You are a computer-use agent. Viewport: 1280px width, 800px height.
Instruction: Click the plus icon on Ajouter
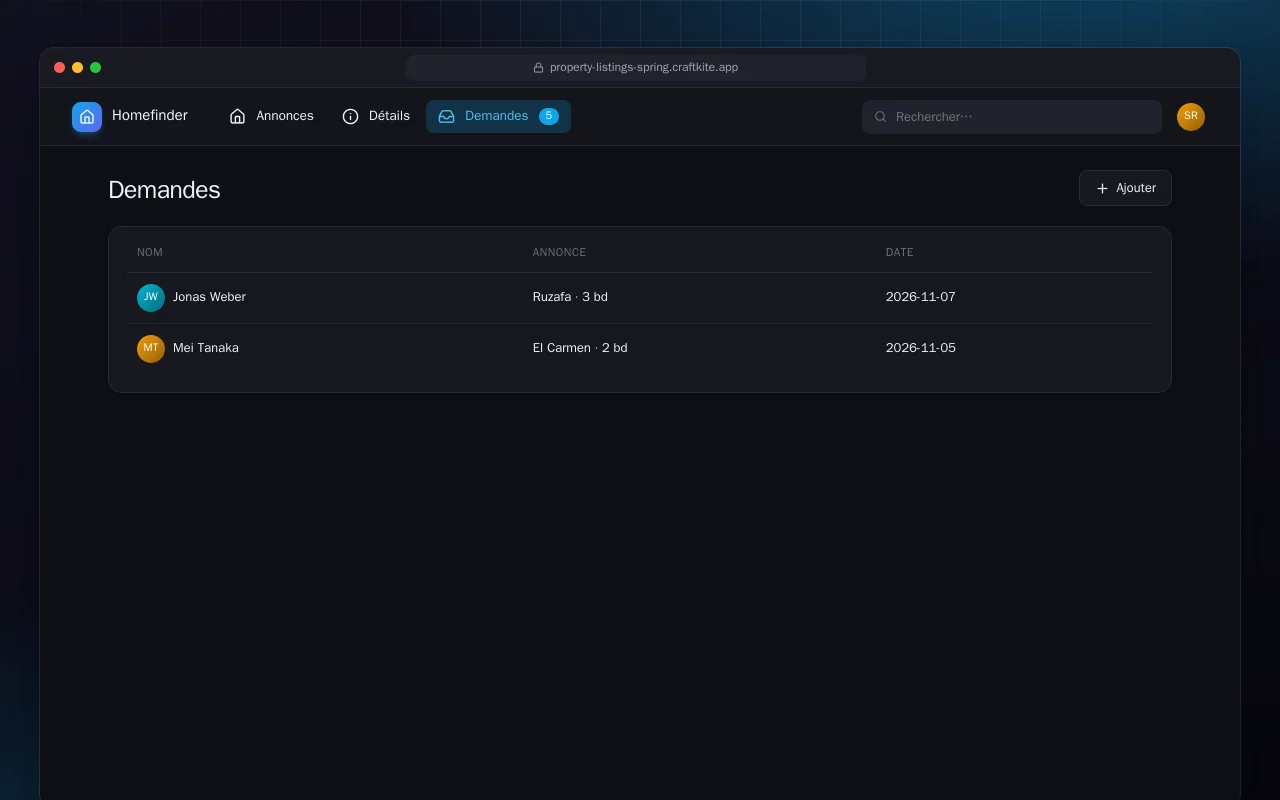1102,188
